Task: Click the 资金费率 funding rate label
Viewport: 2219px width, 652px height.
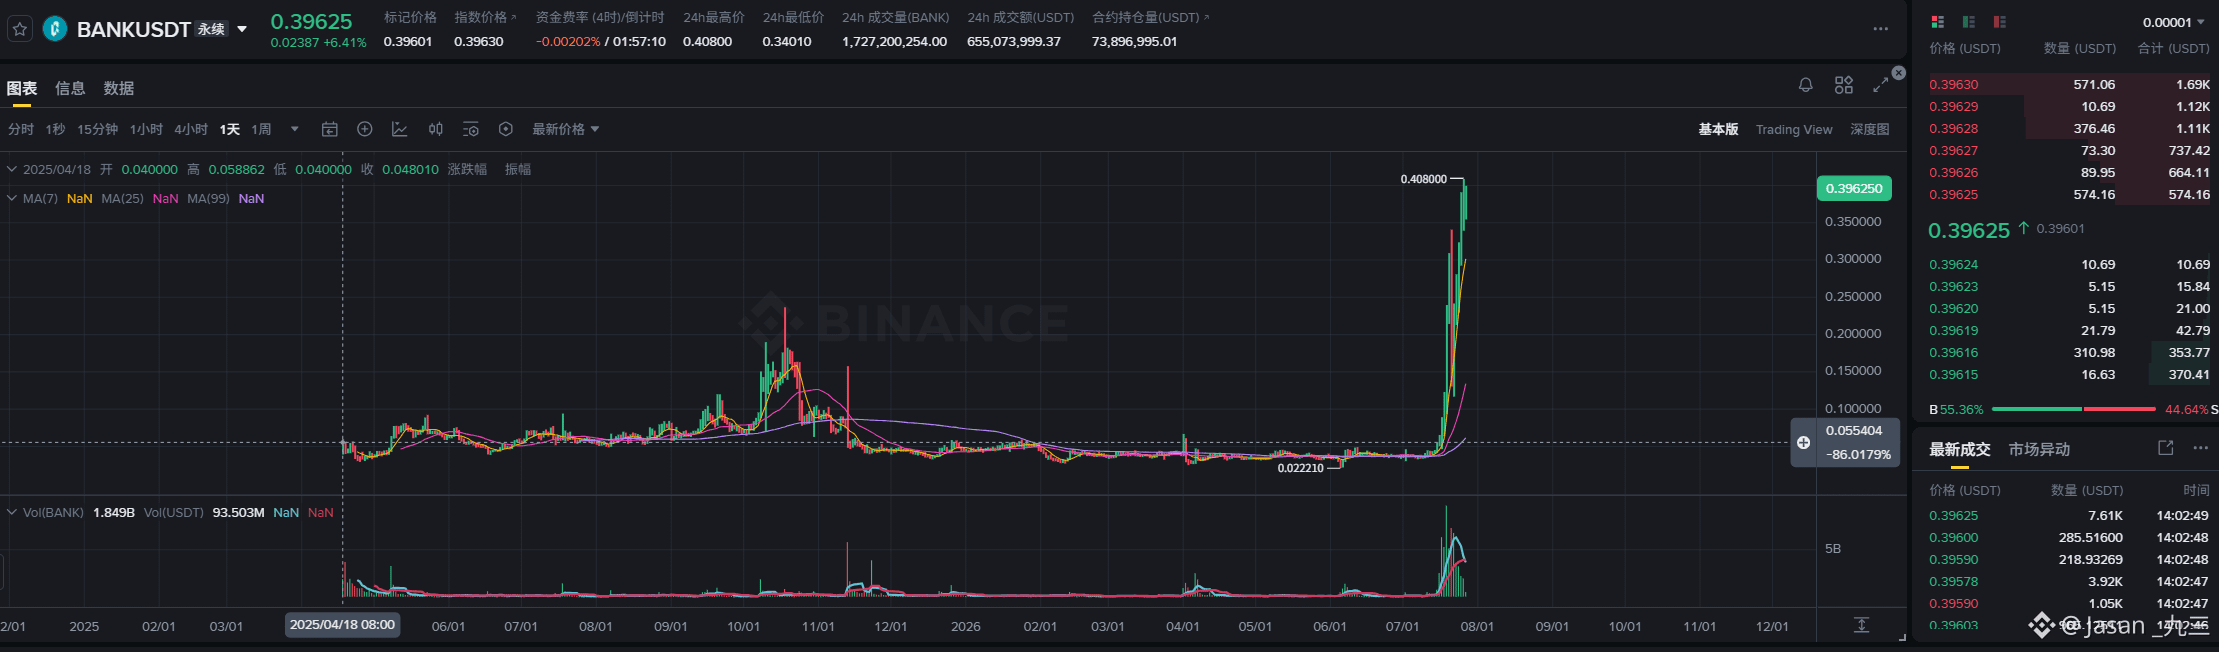Action: pos(600,17)
